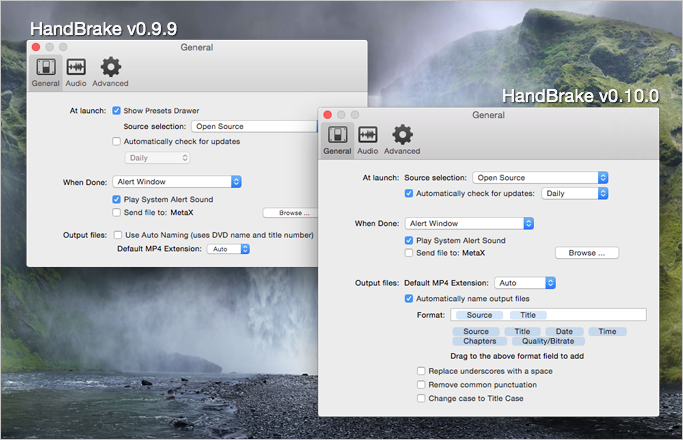This screenshot has width=683, height=440.
Task: Toggle Play System Alert Sound in v0.9.9 window
Action: click(x=116, y=199)
